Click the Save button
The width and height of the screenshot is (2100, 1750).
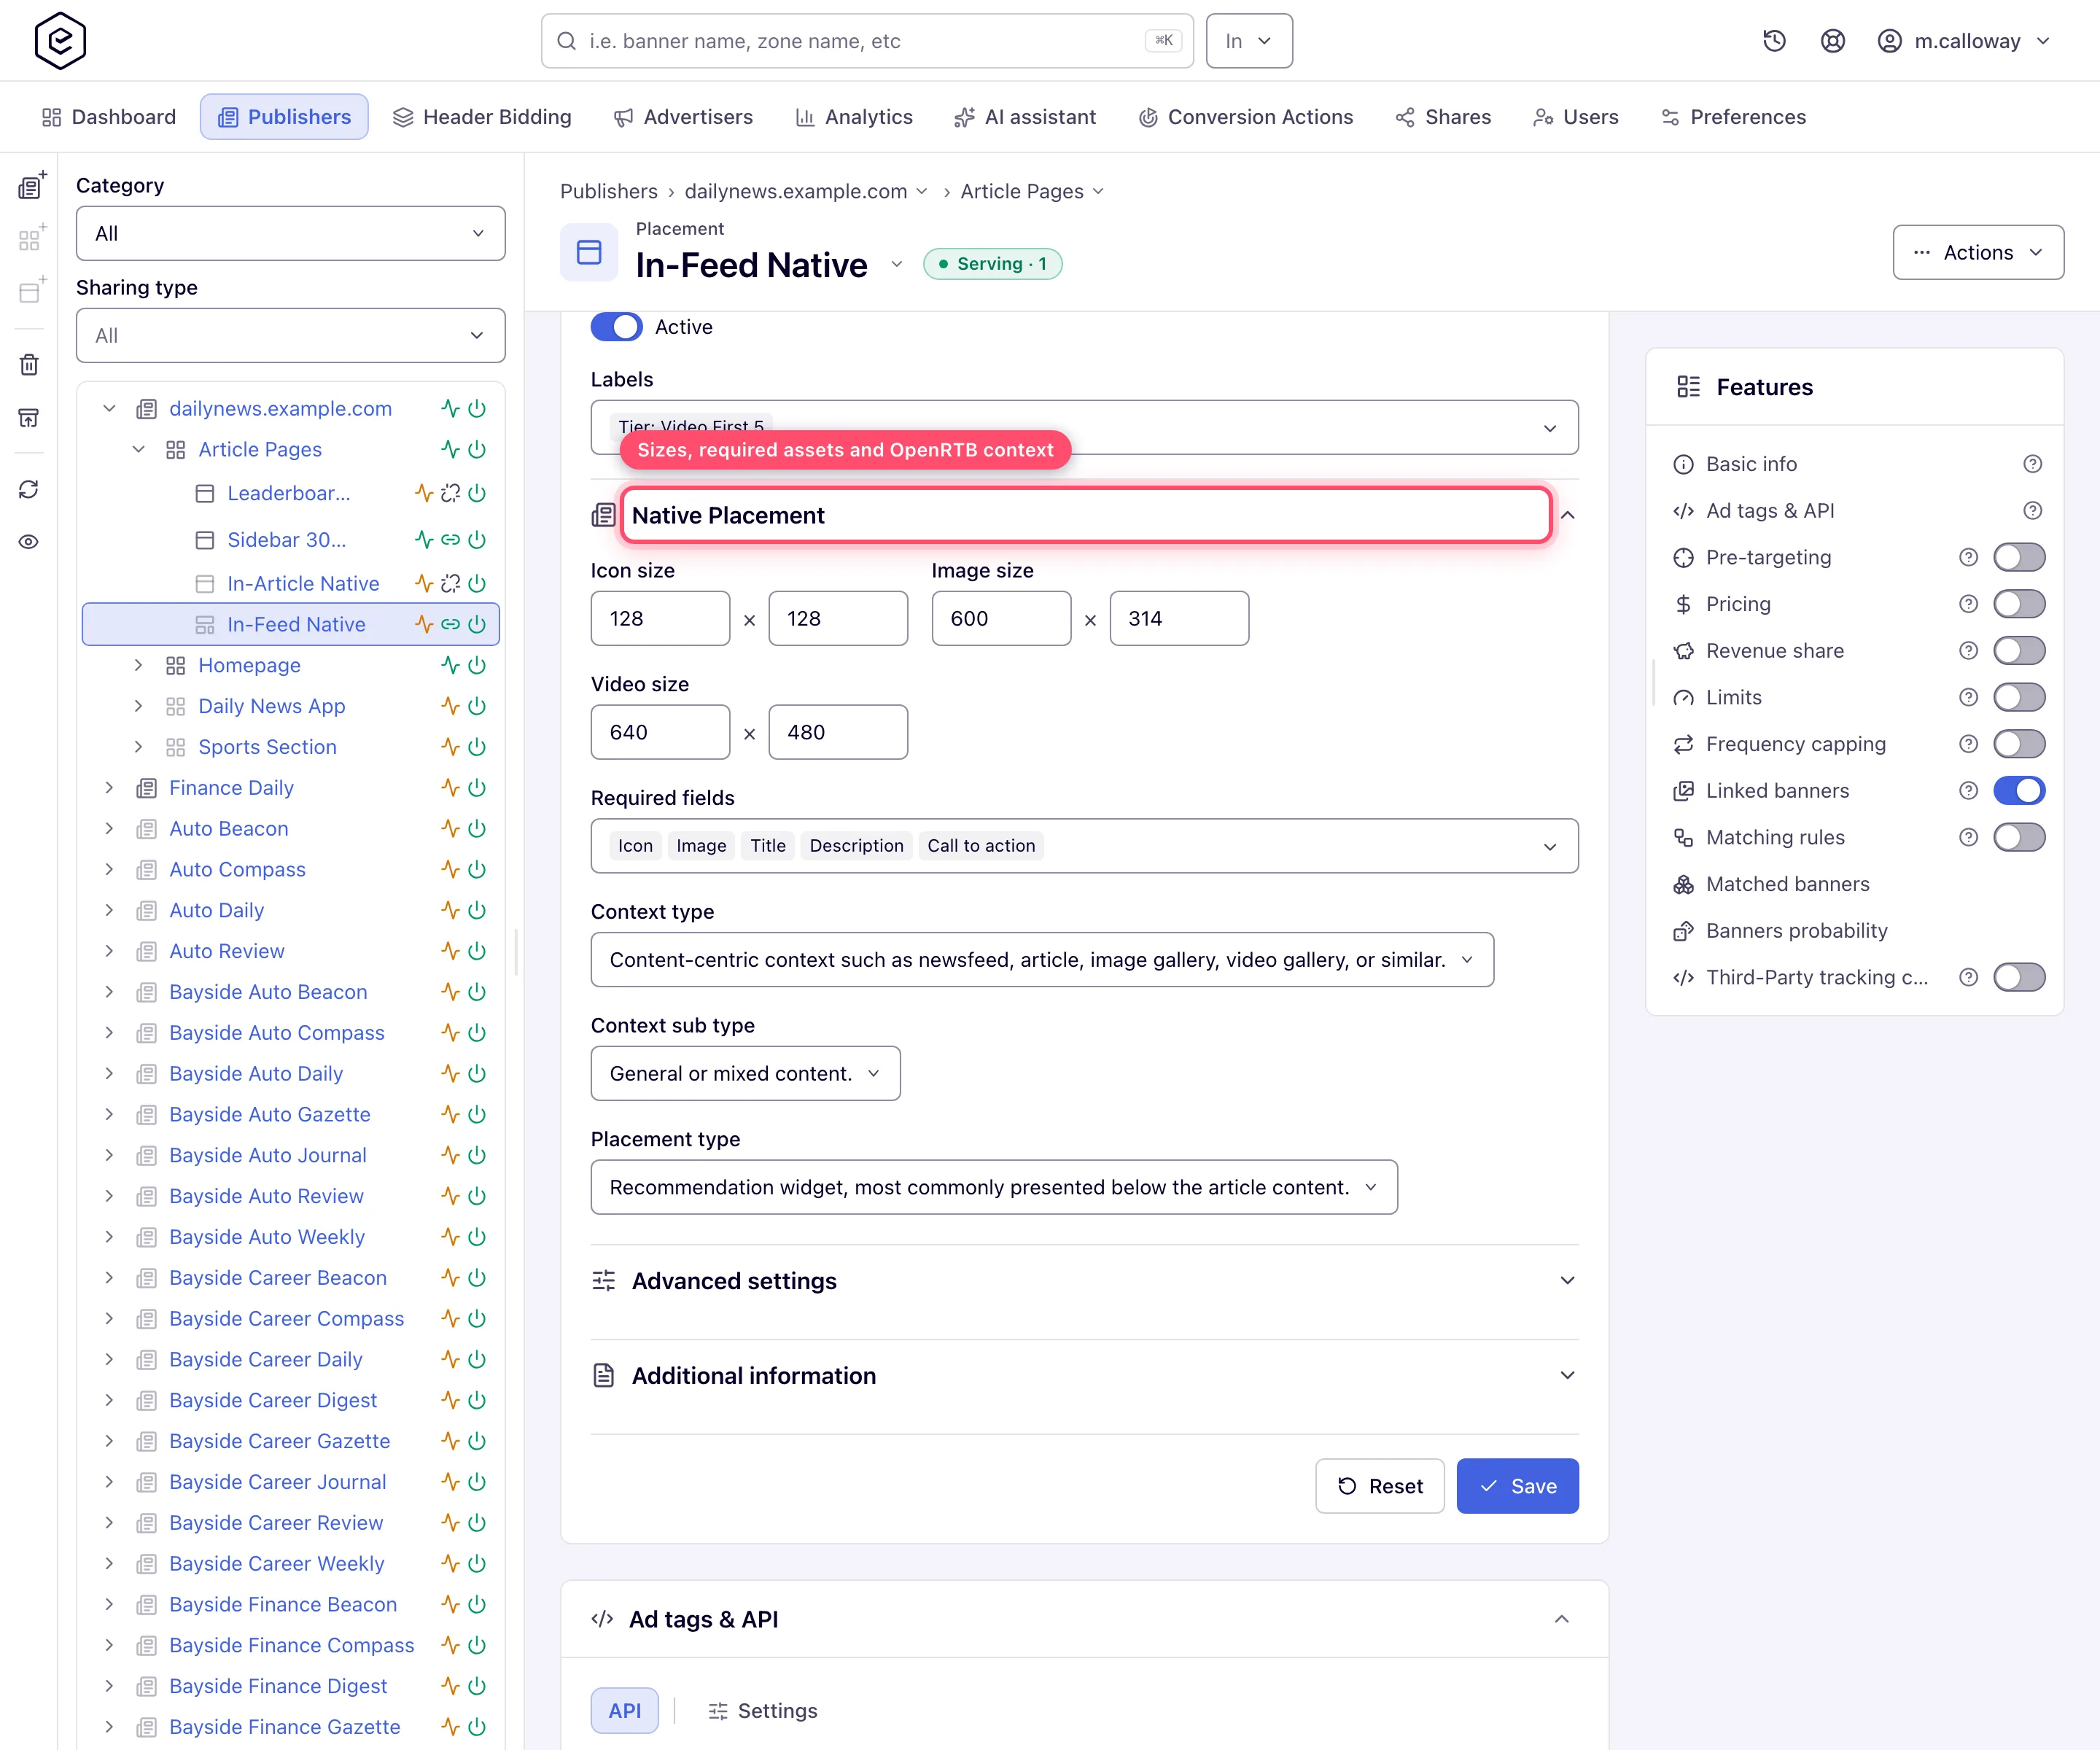point(1517,1486)
